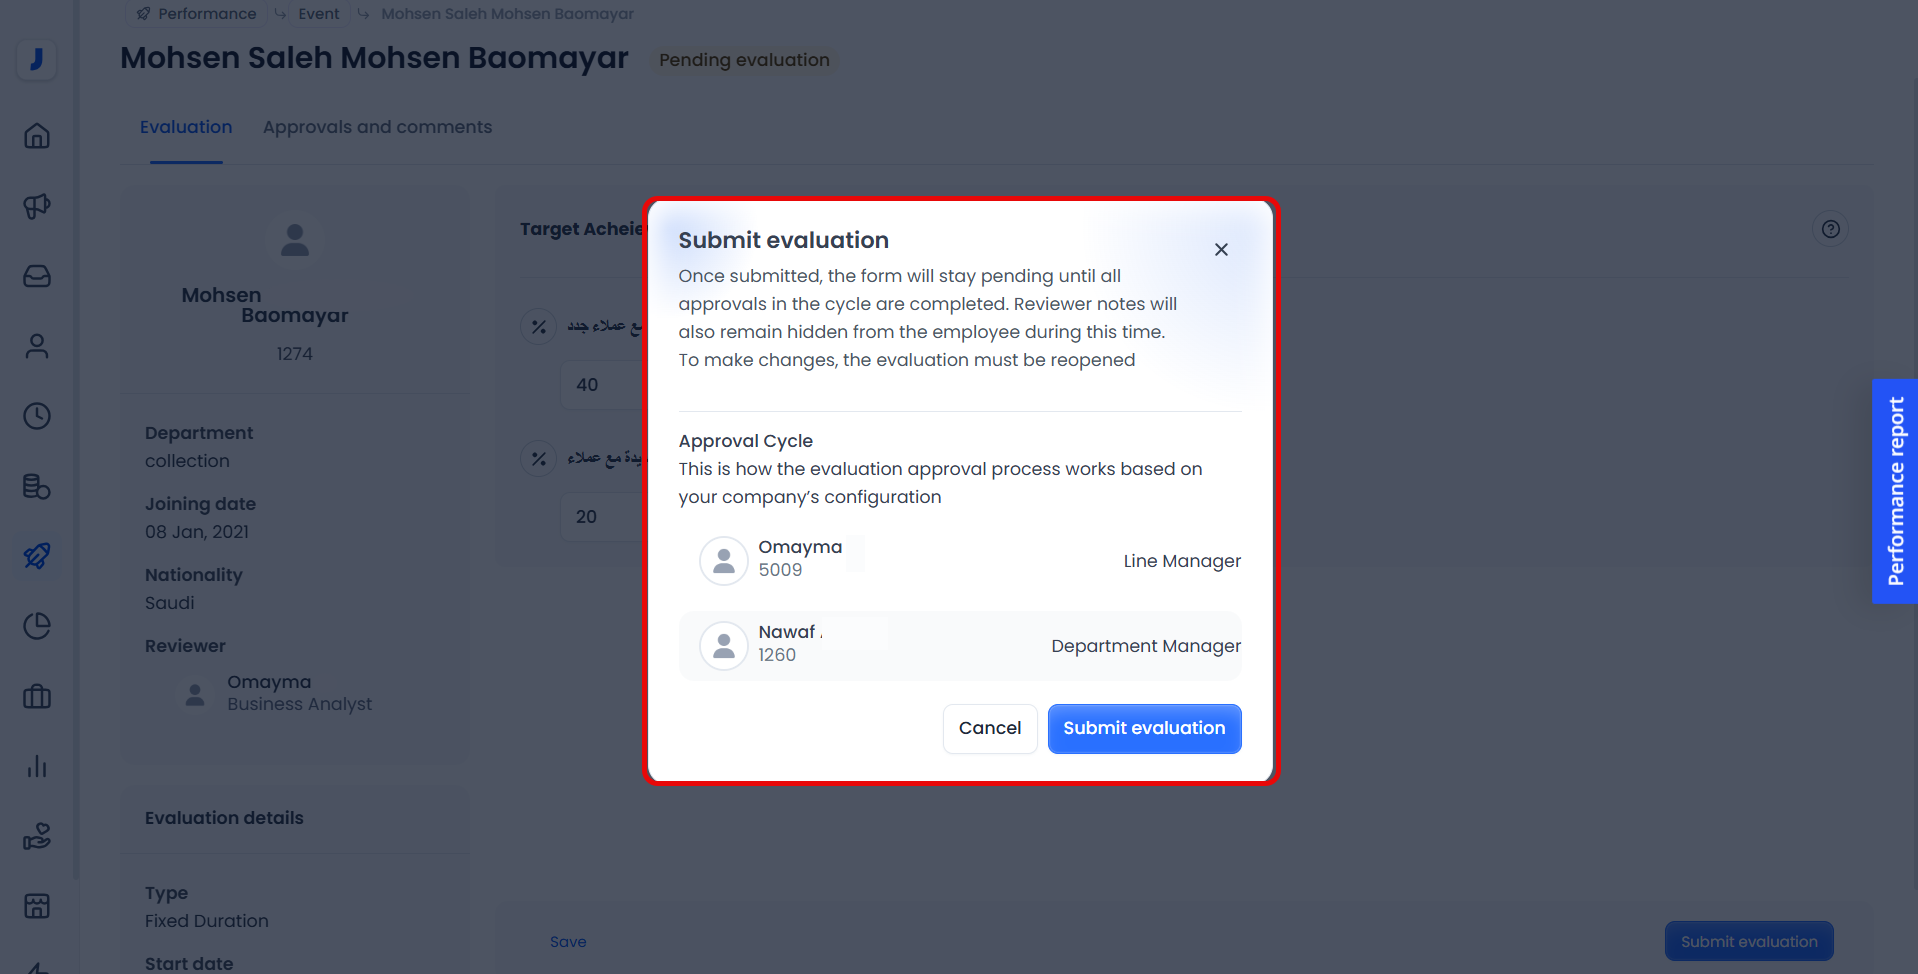Select the announcements megaphone icon in sidebar
The image size is (1918, 974).
pos(37,207)
